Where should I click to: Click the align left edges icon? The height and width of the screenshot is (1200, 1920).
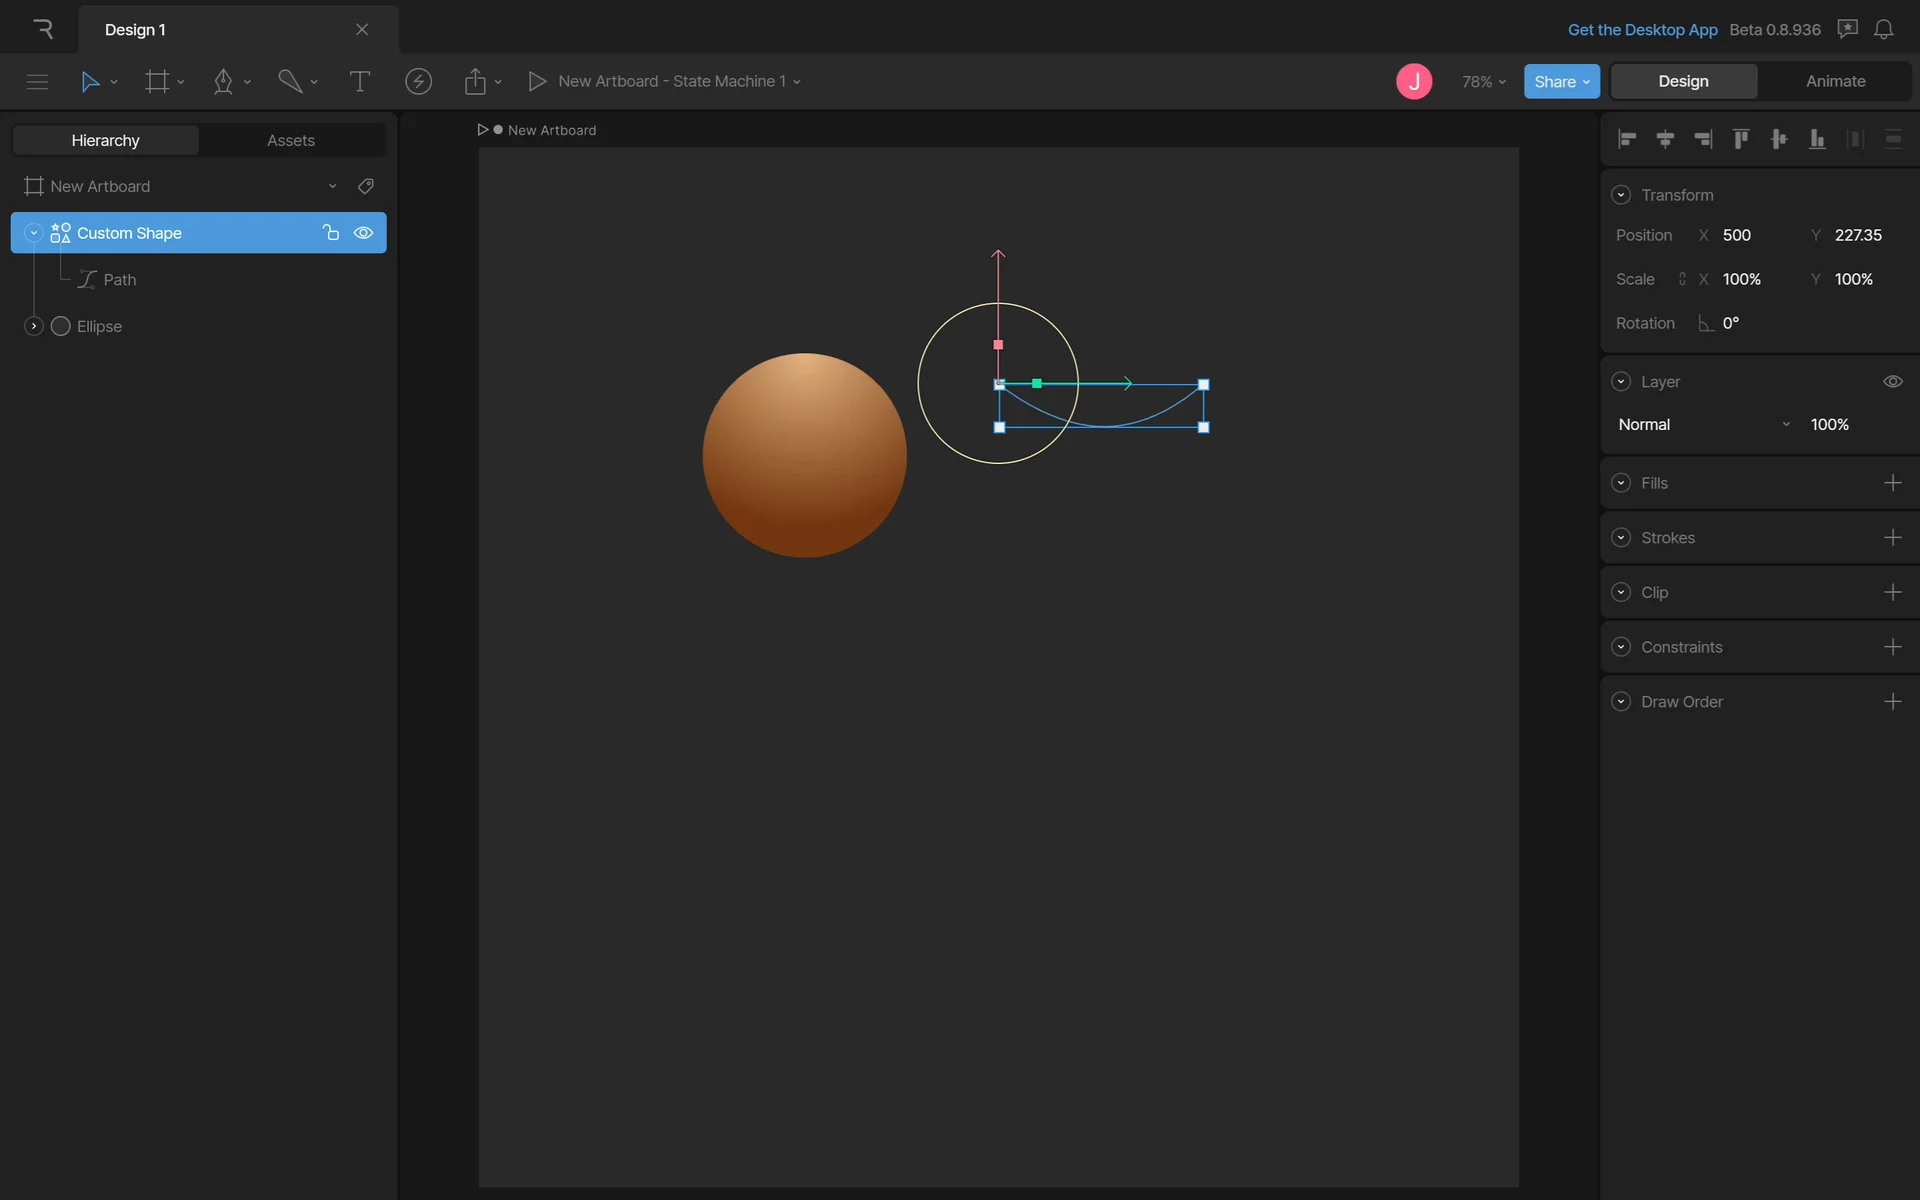point(1627,139)
